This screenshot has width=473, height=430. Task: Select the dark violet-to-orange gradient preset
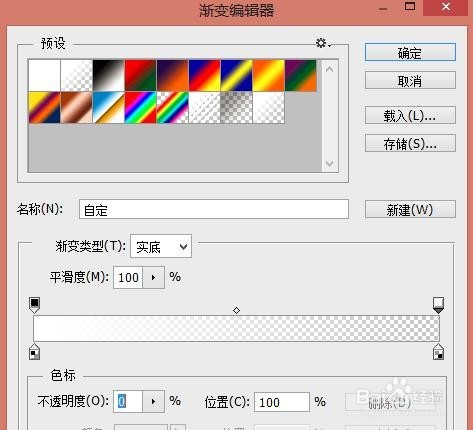(173, 75)
